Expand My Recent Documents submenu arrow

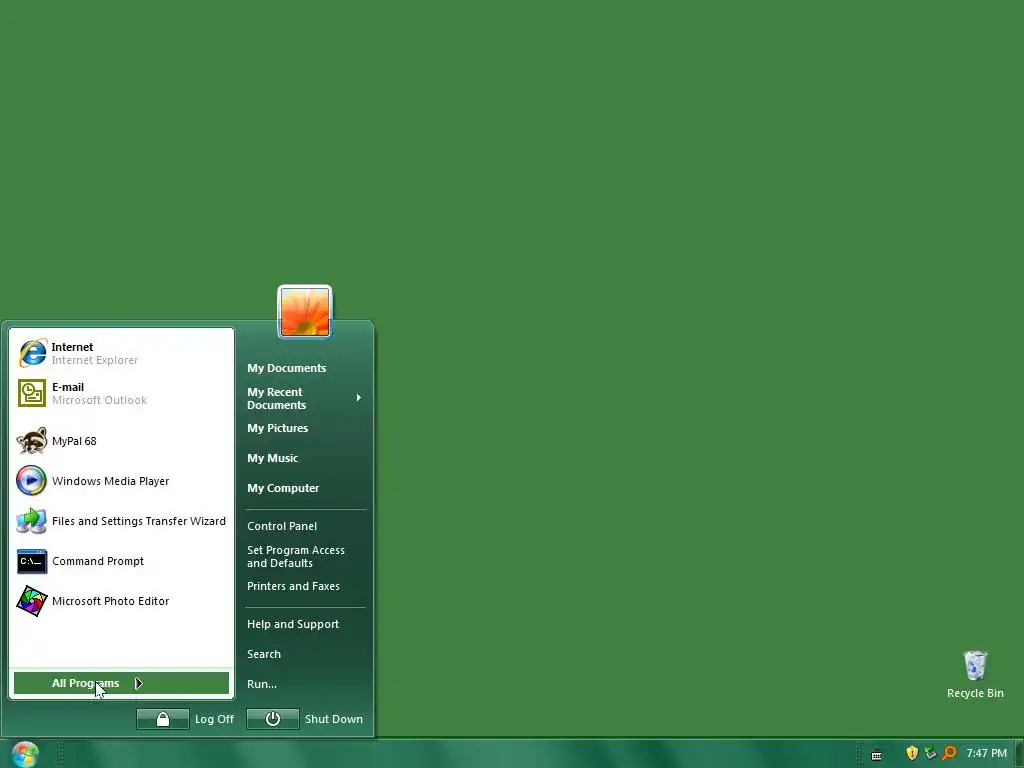359,398
